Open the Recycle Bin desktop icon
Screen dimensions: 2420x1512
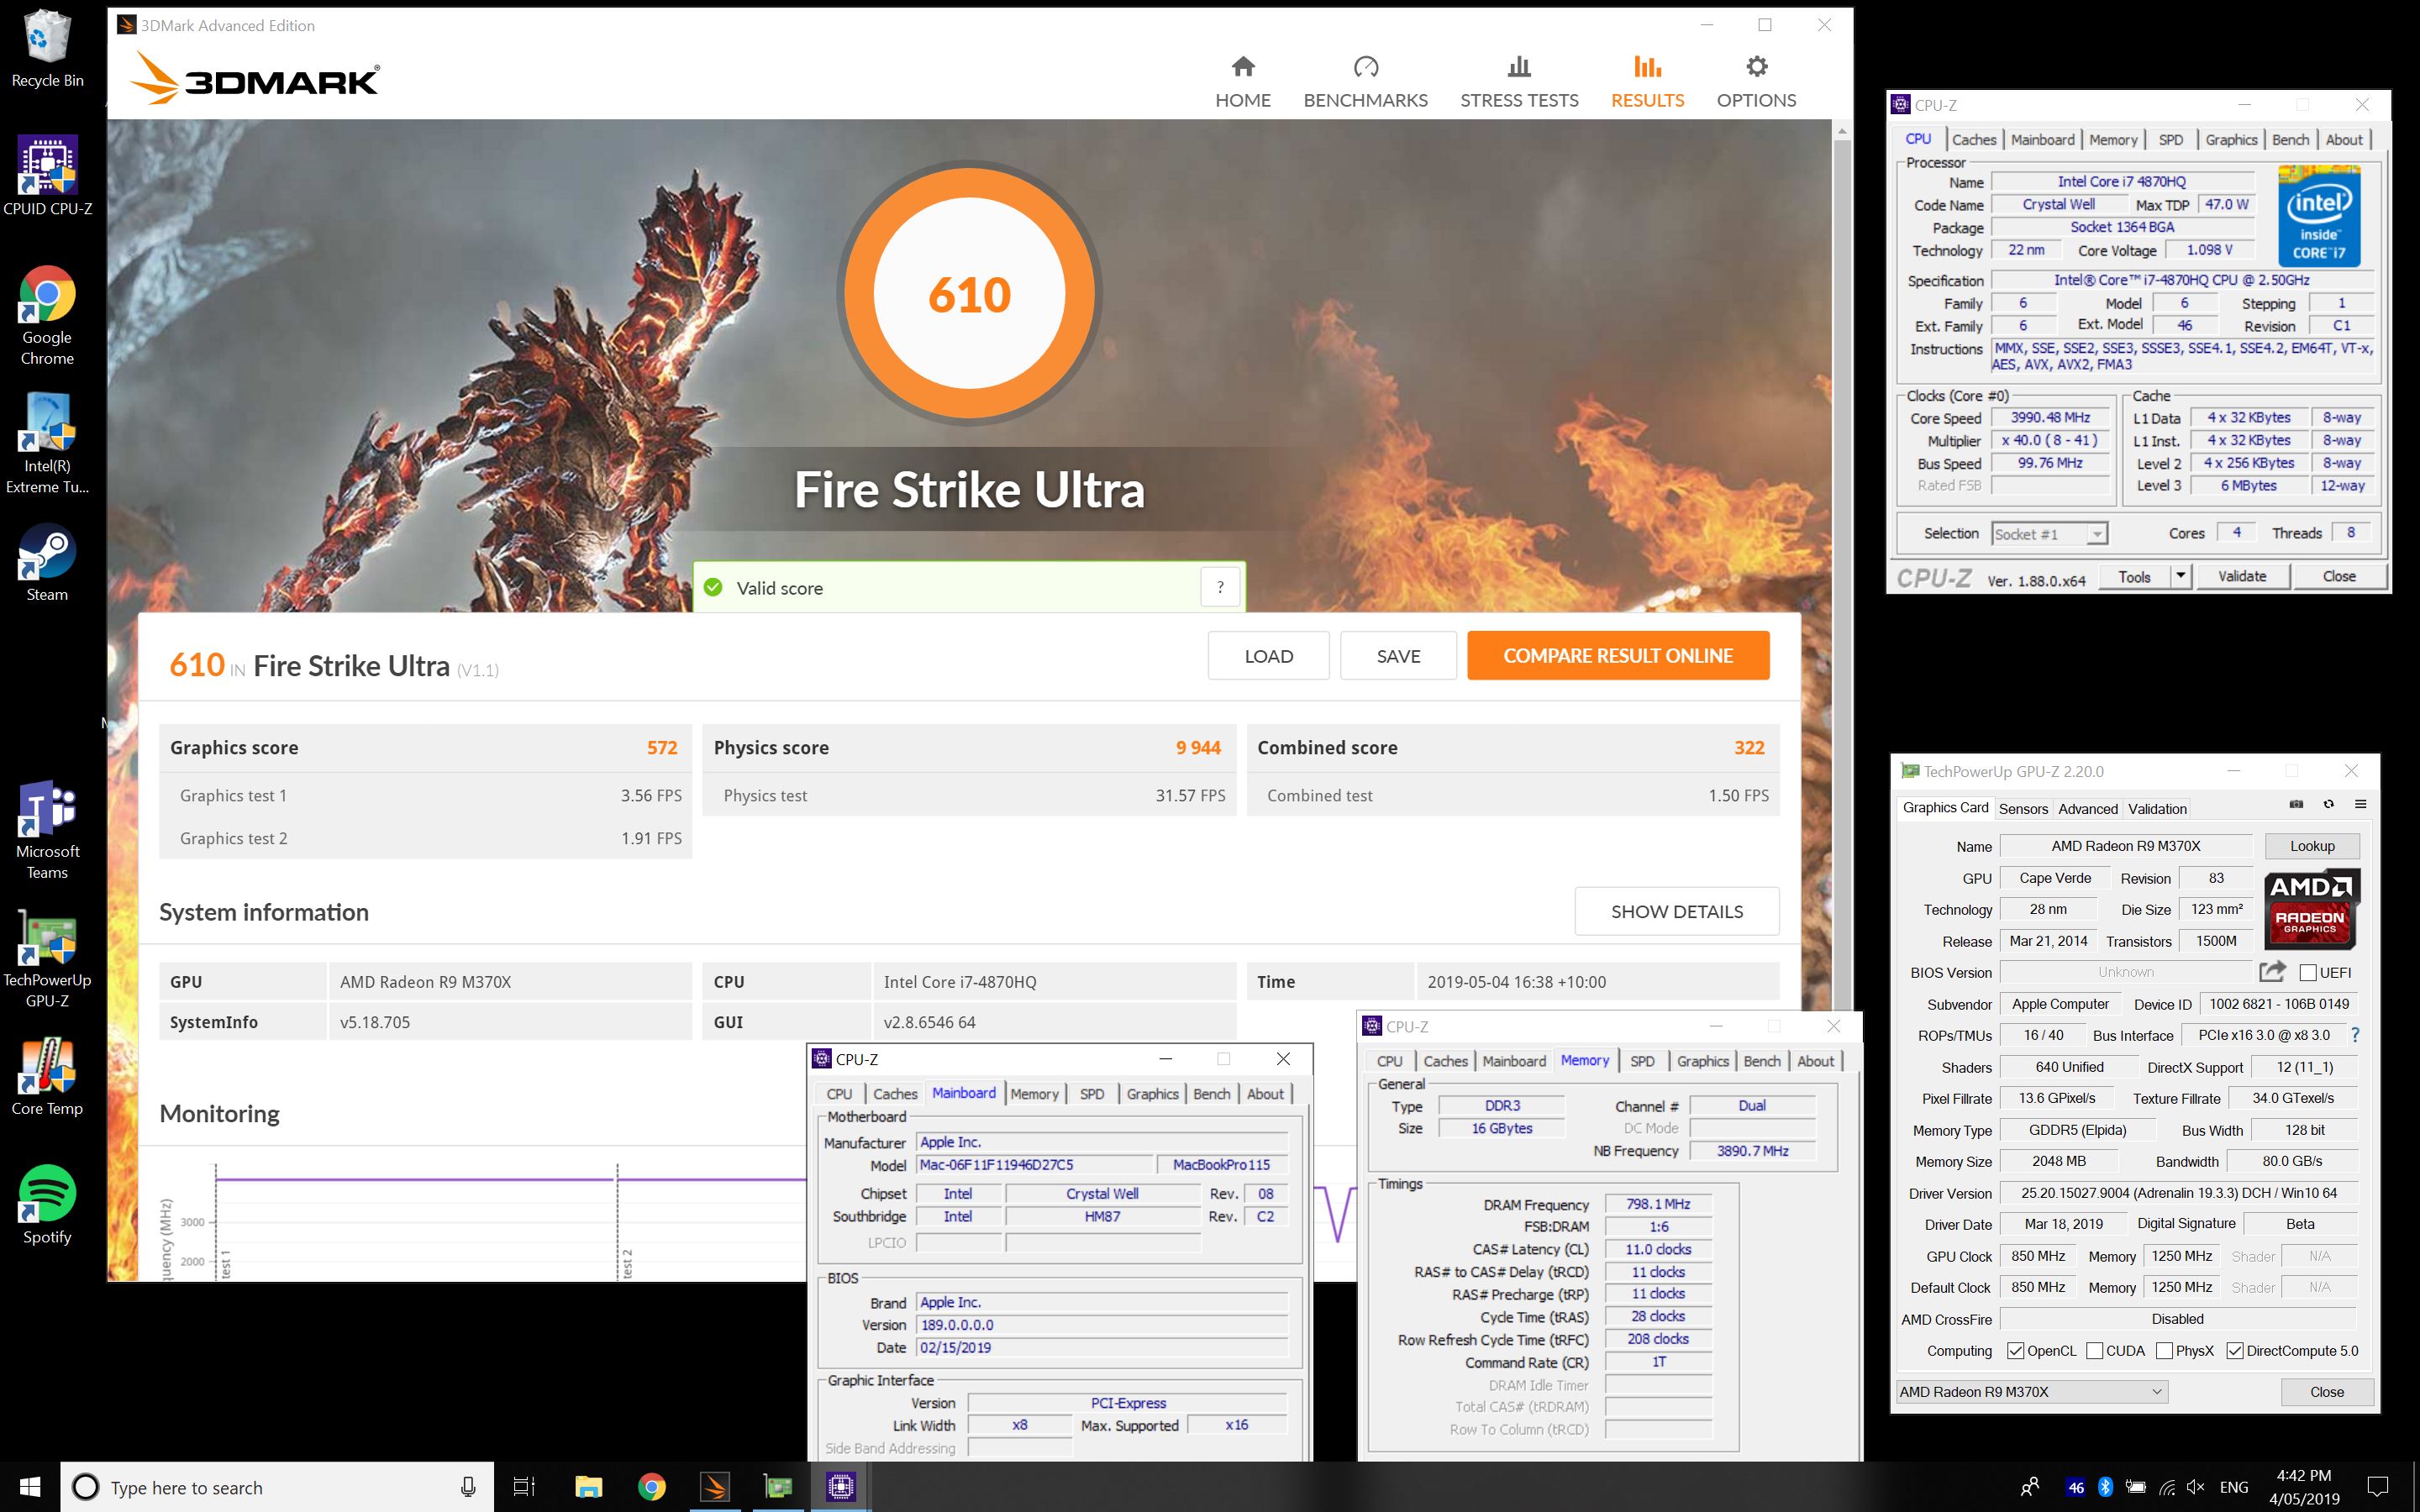click(47, 48)
